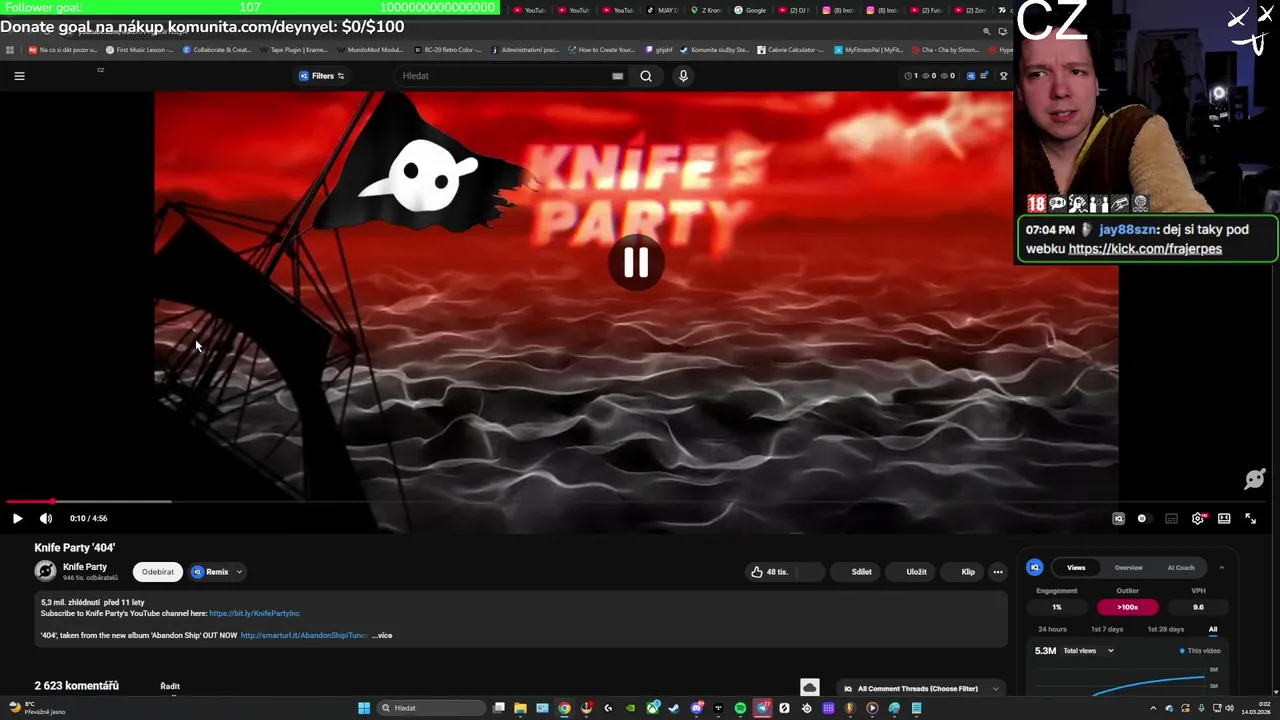Screen dimensions: 1280x720
Task: Select the All time range
Action: [1213, 629]
